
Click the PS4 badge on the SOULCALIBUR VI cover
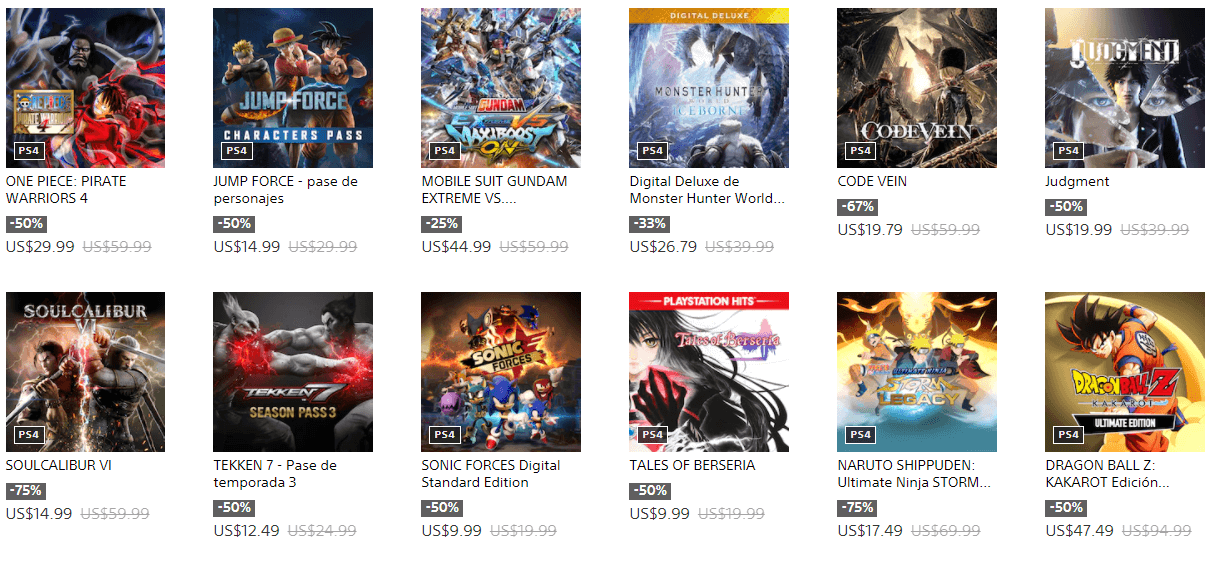point(29,435)
